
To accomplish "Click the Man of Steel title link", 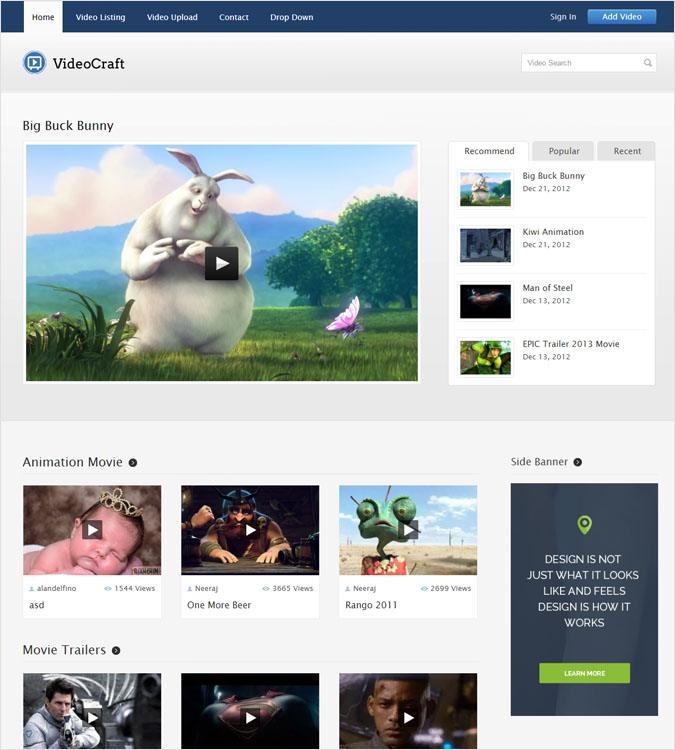I will point(547,288).
